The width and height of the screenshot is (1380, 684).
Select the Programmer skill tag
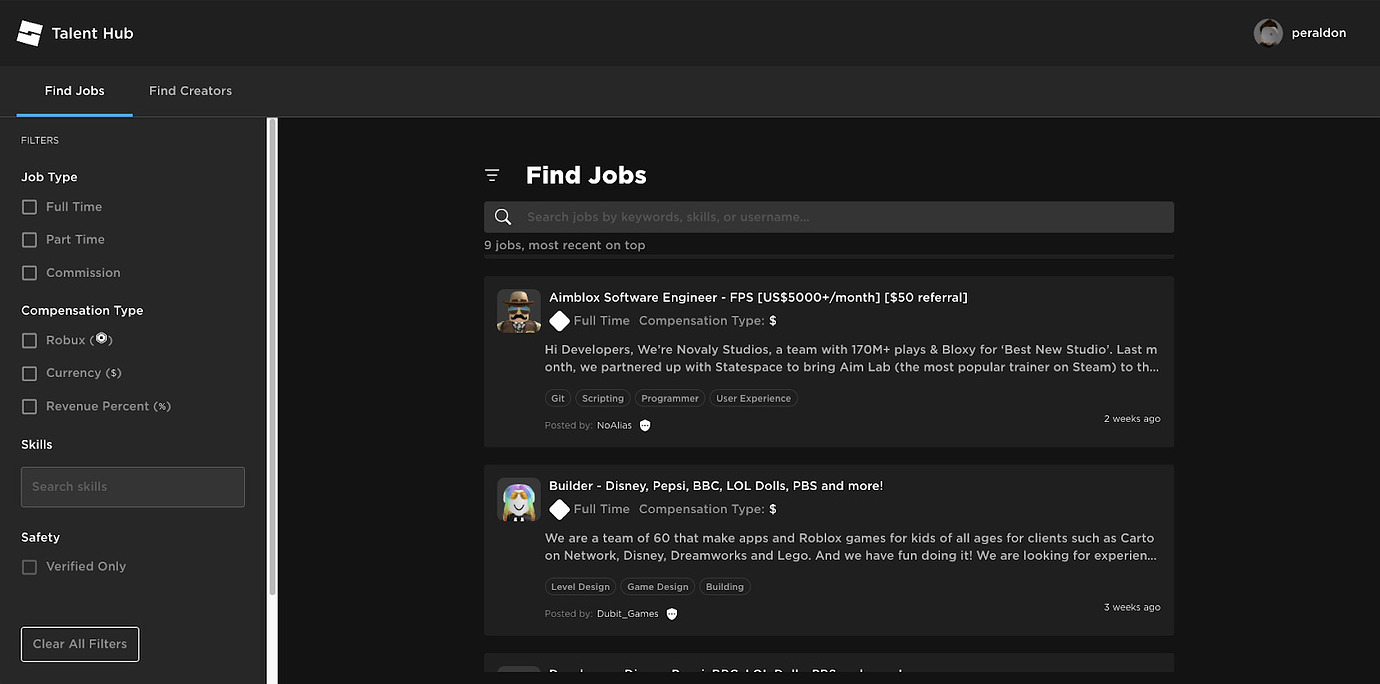[x=670, y=398]
